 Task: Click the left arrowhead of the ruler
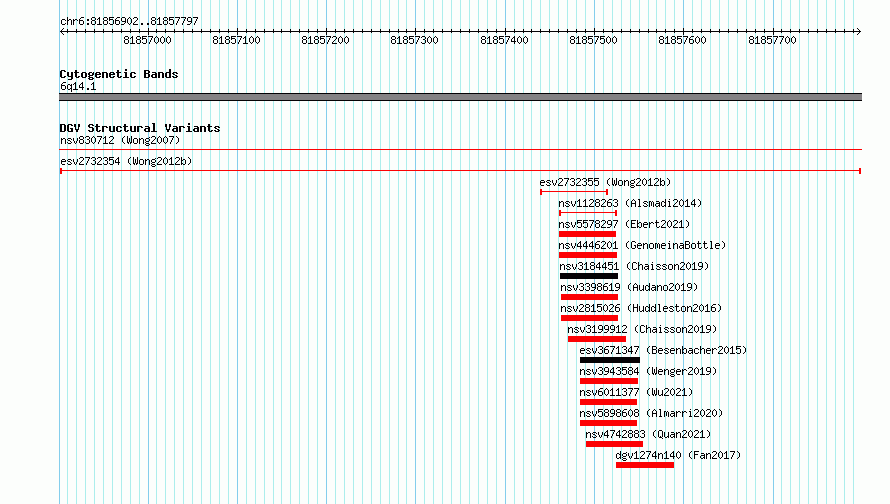tap(62, 31)
